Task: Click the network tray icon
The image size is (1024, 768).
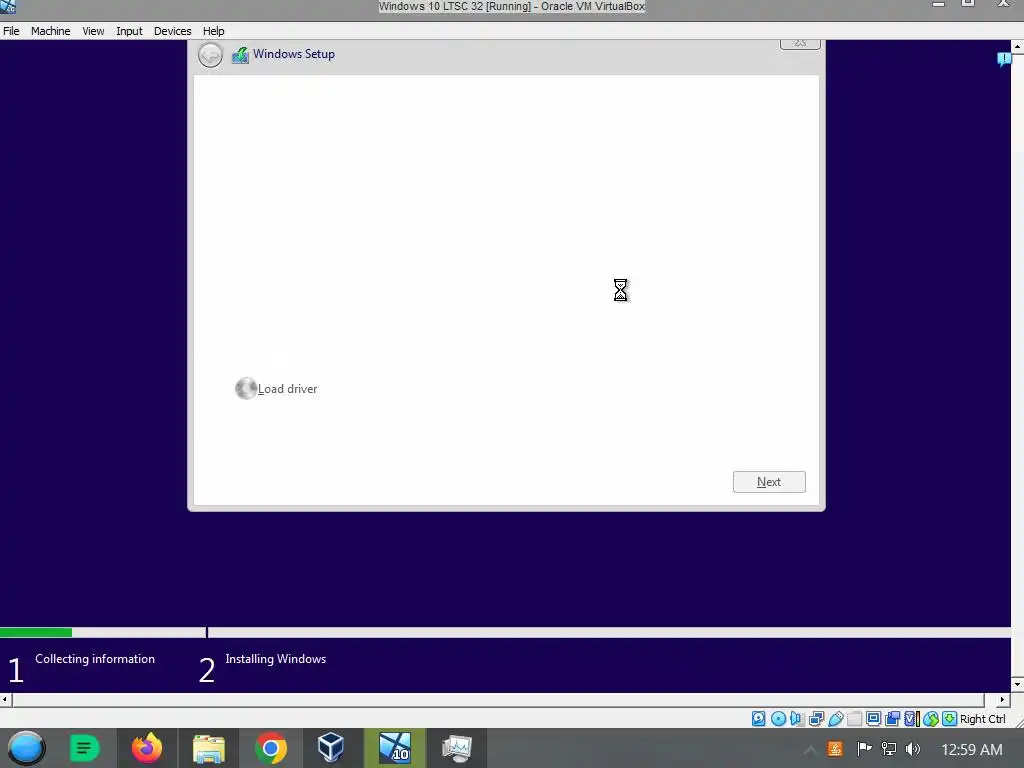Action: click(889, 749)
